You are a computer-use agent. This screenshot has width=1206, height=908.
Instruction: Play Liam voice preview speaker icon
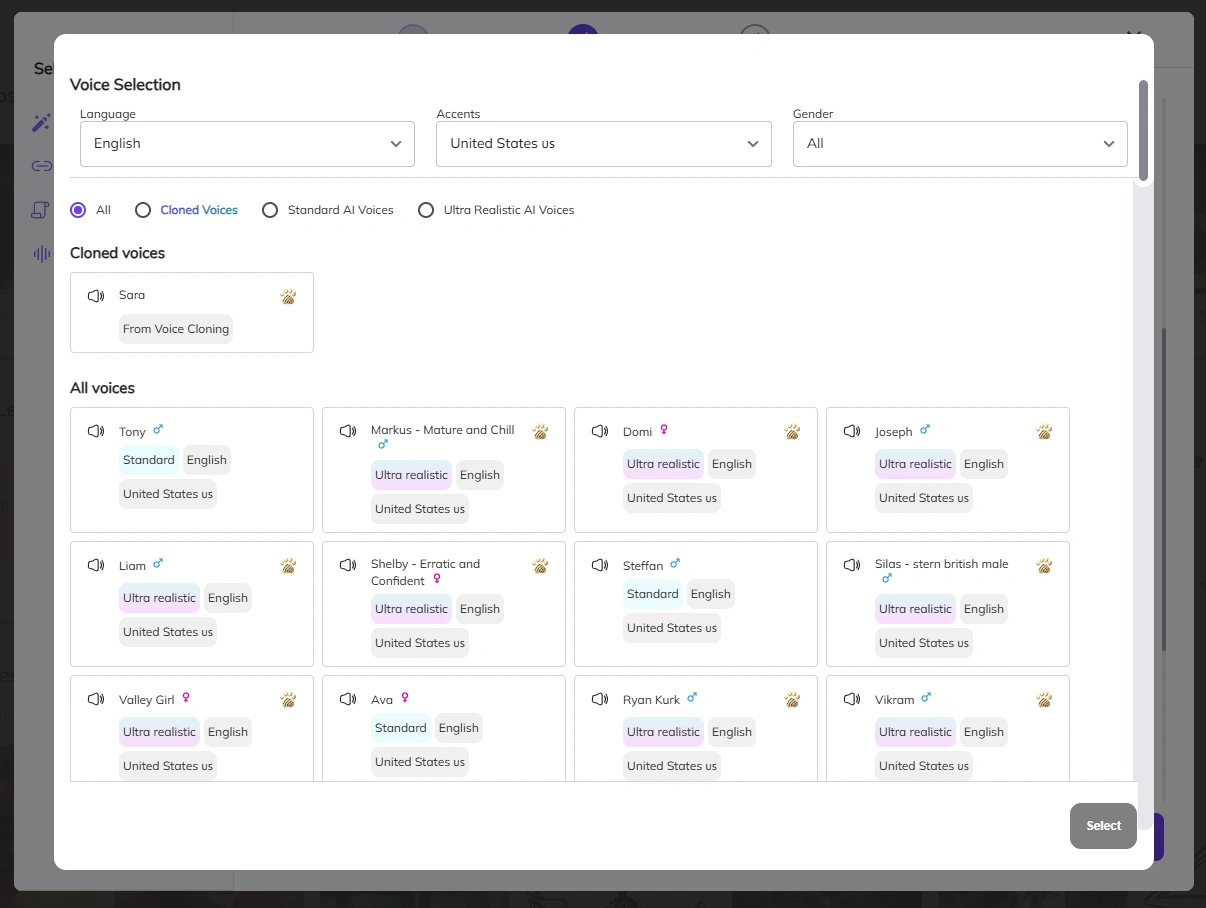(x=96, y=565)
